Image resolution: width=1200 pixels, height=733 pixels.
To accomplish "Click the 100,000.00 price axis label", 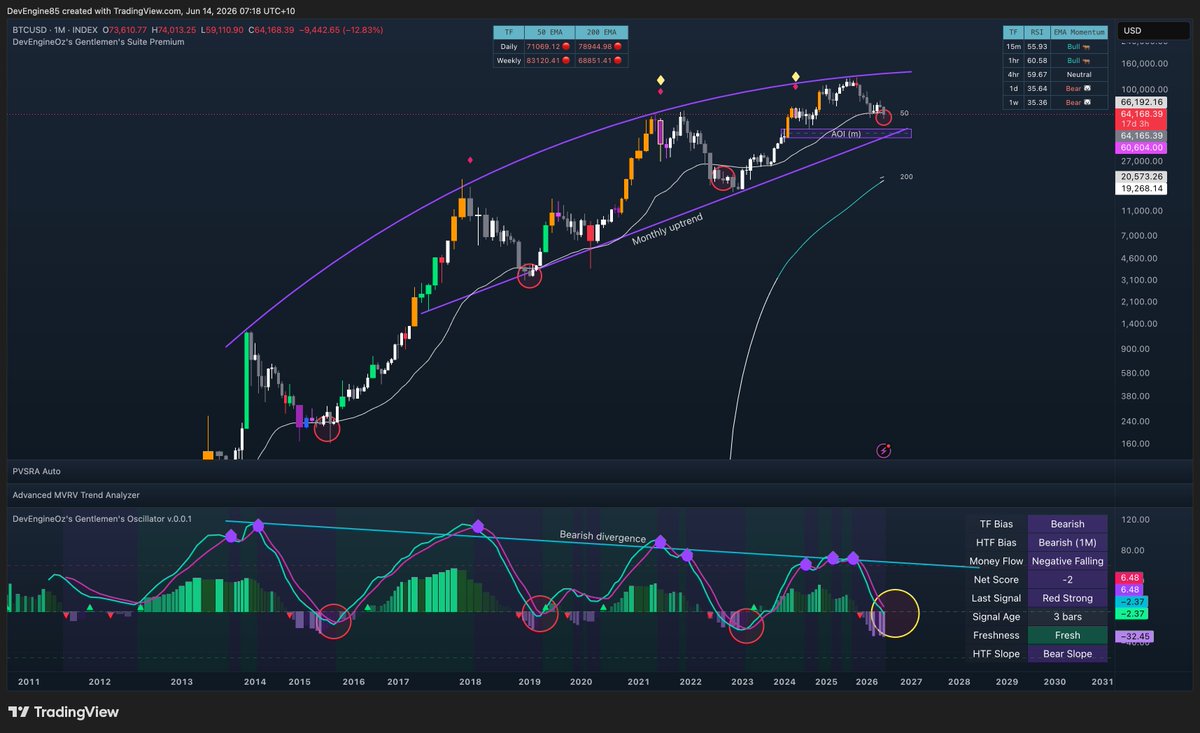I will (x=1145, y=89).
